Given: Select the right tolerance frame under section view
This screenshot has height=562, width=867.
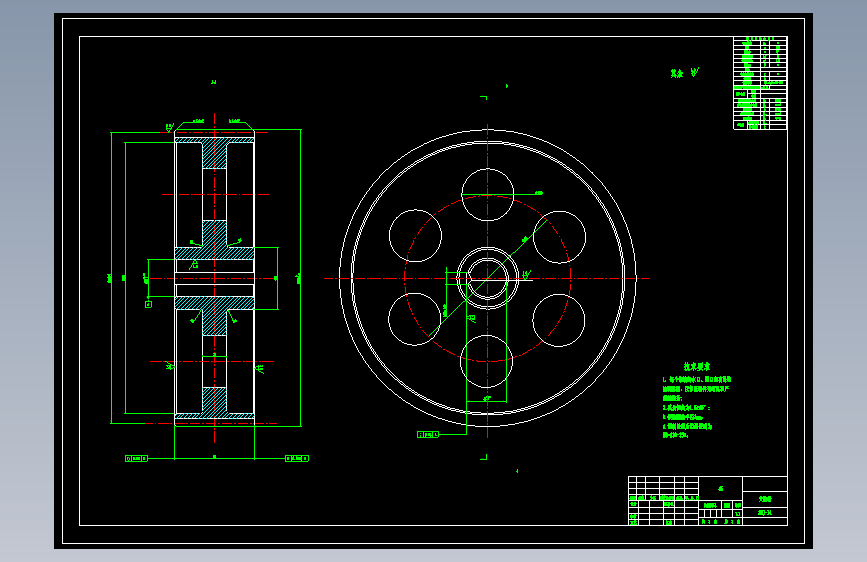Looking at the screenshot, I should [x=297, y=459].
